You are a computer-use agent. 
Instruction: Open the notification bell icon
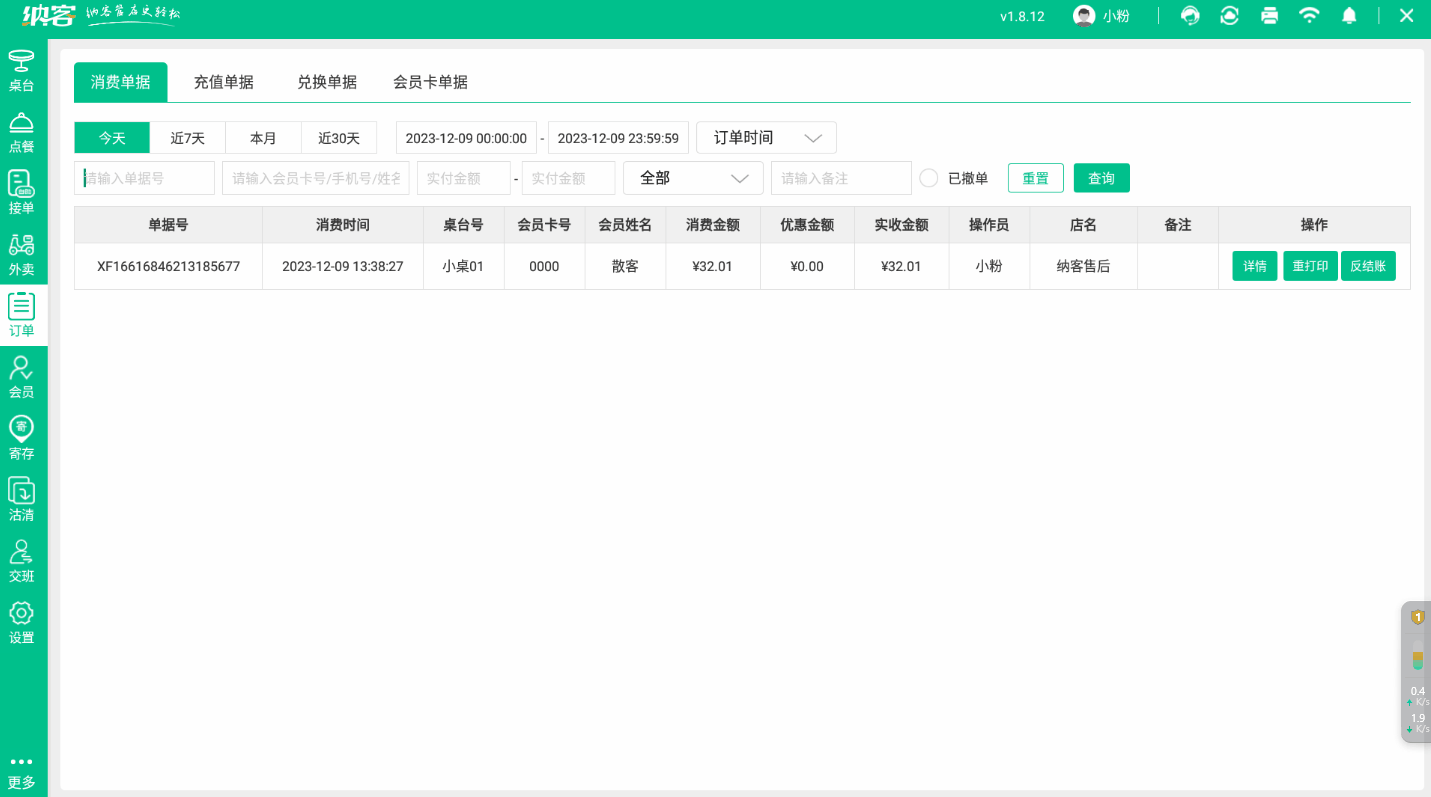click(1349, 16)
